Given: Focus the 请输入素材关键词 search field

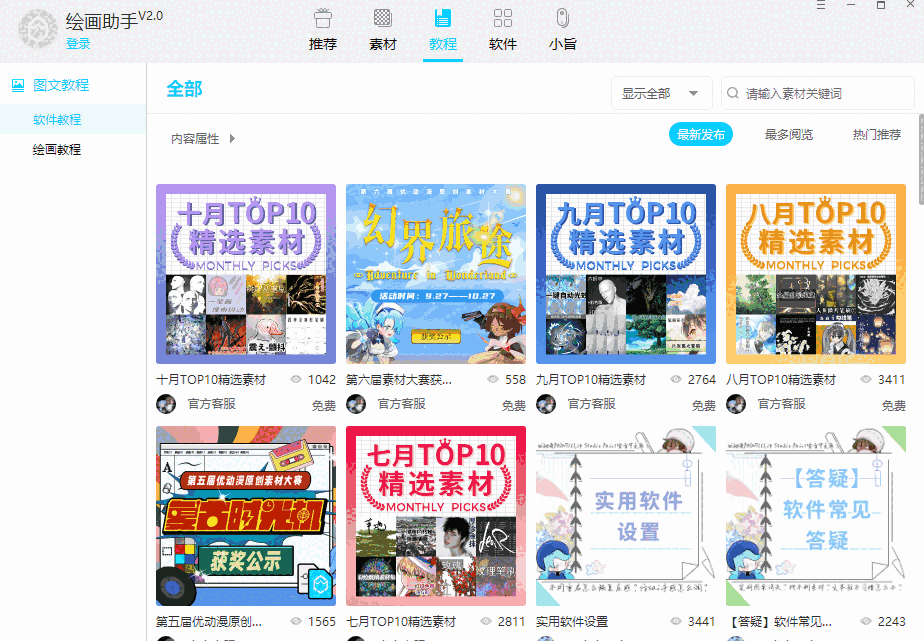Looking at the screenshot, I should pos(817,93).
